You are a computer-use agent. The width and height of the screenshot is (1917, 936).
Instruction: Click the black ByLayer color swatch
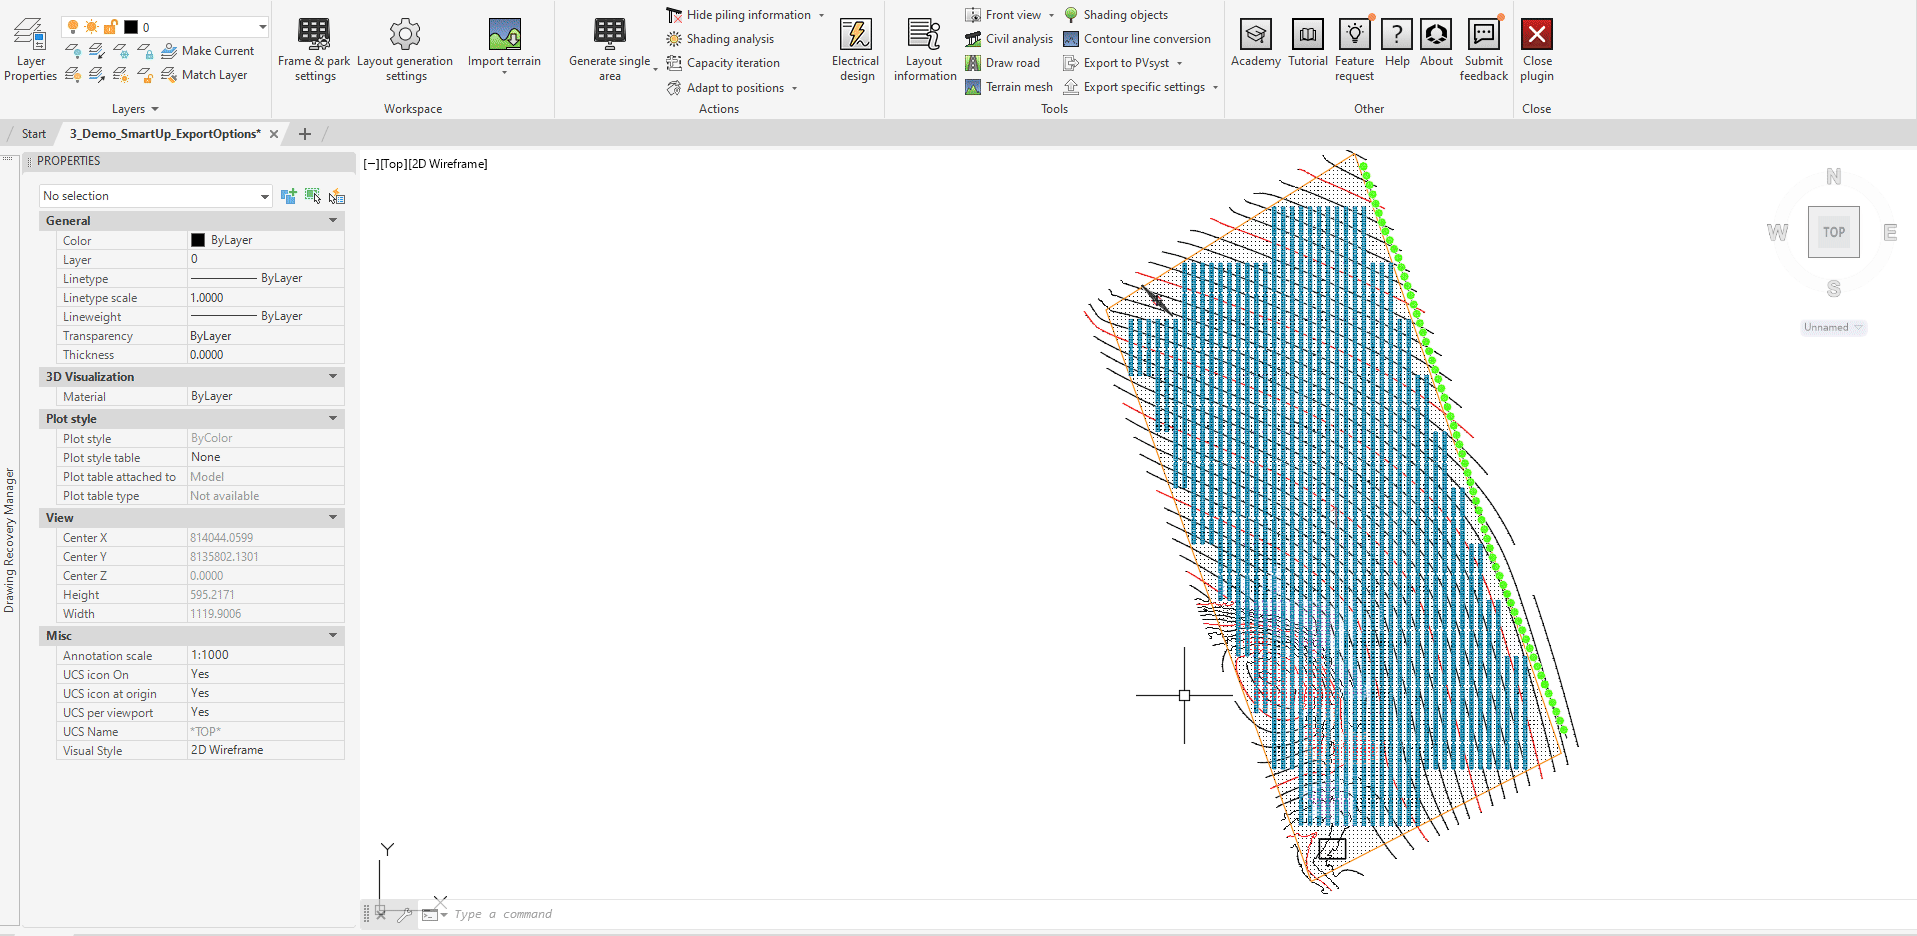198,240
